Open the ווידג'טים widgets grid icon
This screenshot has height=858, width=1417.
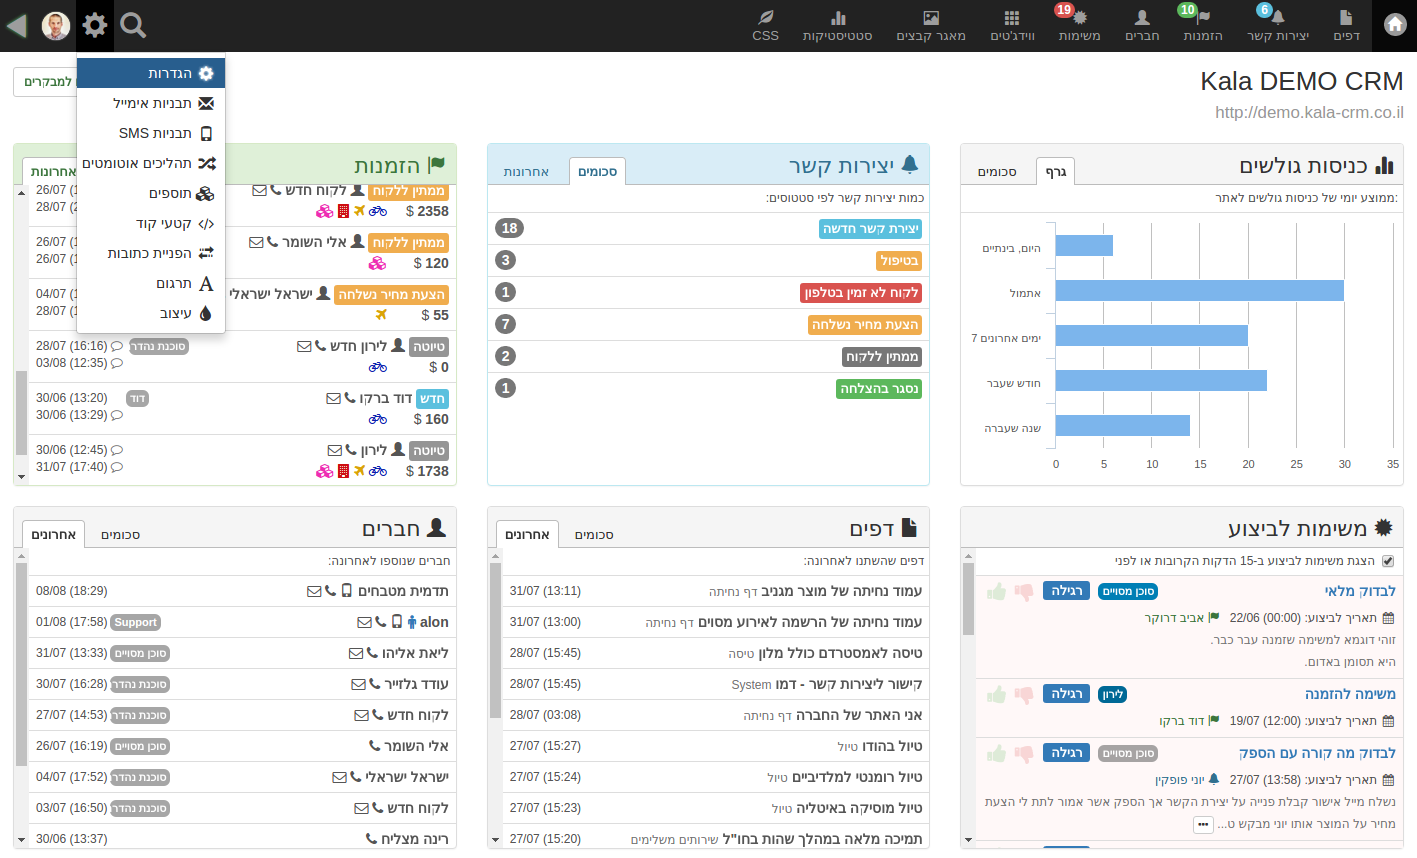(x=1012, y=26)
